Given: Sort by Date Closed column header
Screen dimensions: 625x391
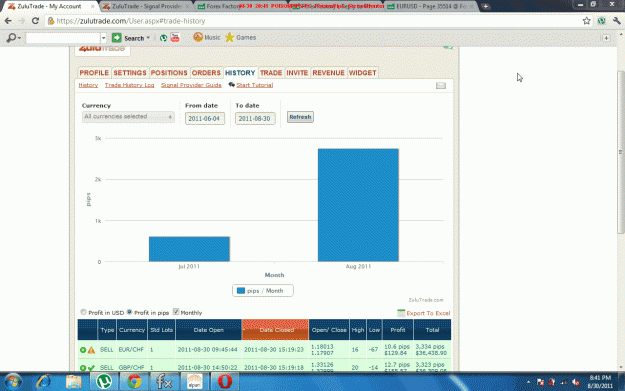Looking at the screenshot, I should pos(275,330).
